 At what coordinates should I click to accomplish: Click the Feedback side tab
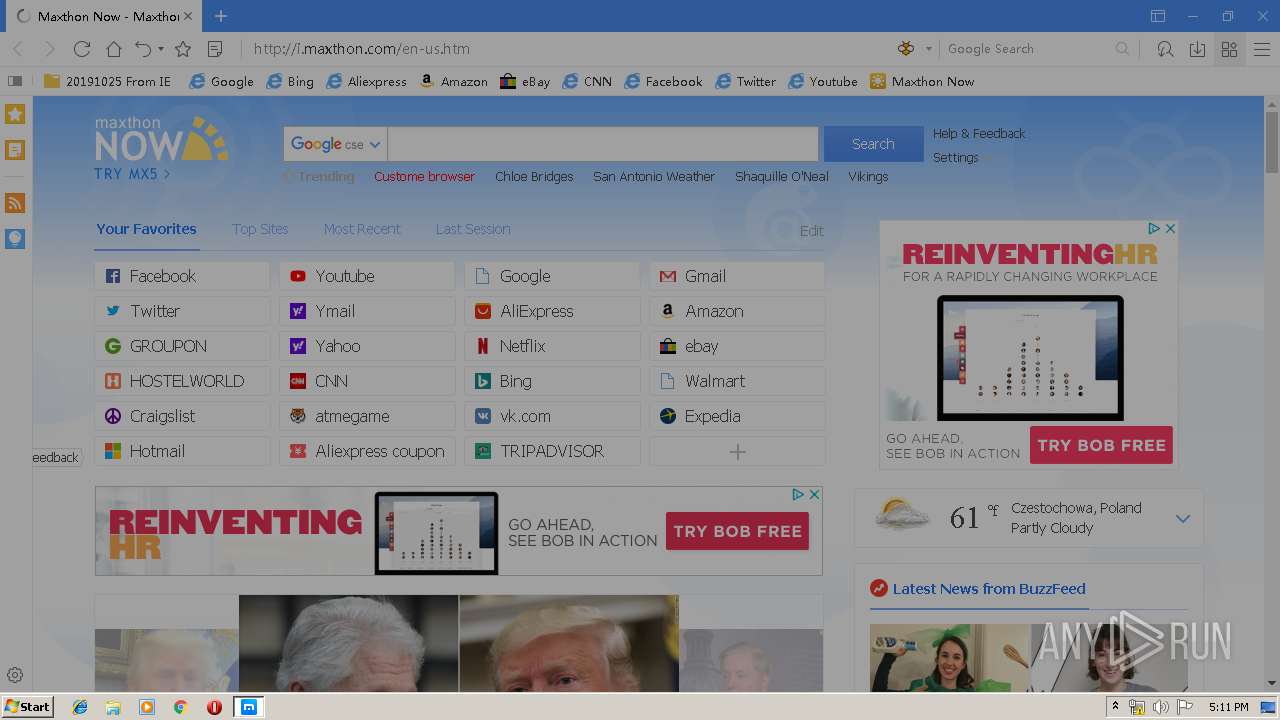coord(56,457)
